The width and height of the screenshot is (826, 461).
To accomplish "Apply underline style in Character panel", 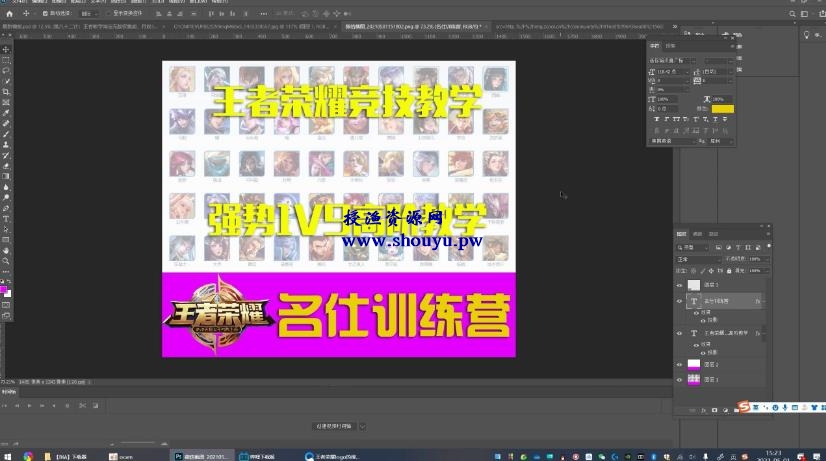I will coord(715,119).
